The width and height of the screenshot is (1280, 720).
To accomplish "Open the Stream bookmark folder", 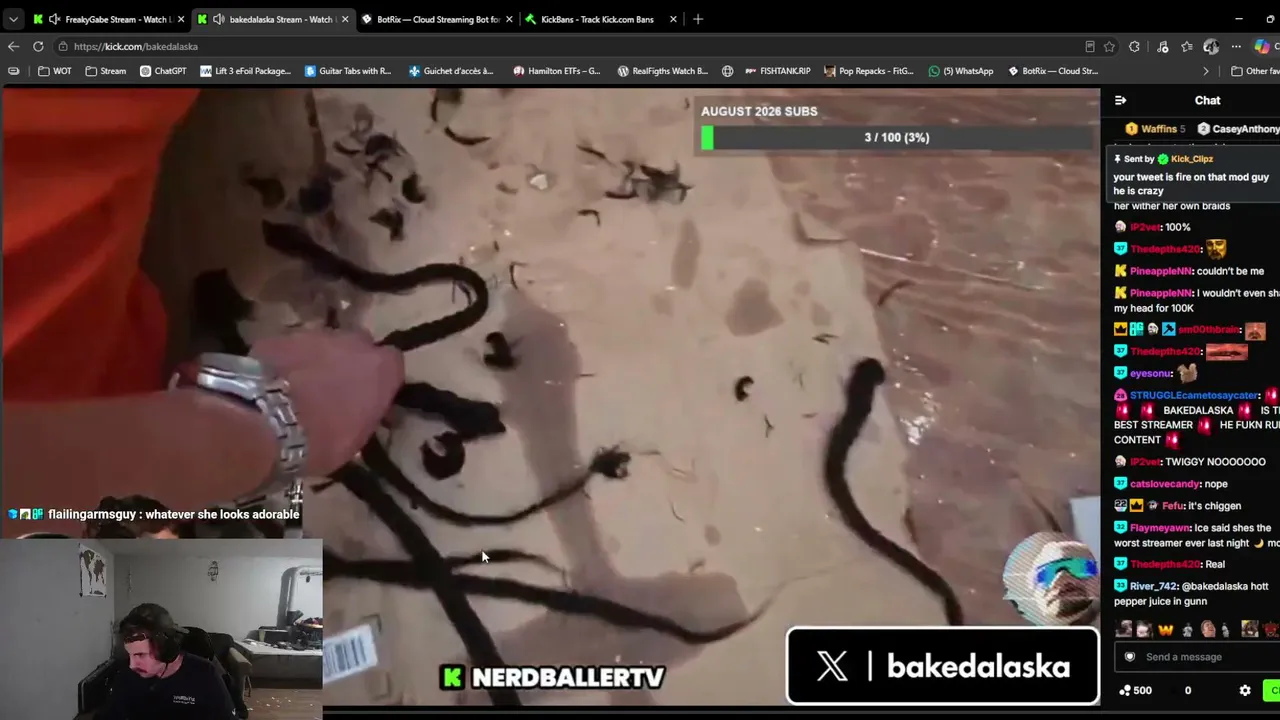I will (x=106, y=71).
